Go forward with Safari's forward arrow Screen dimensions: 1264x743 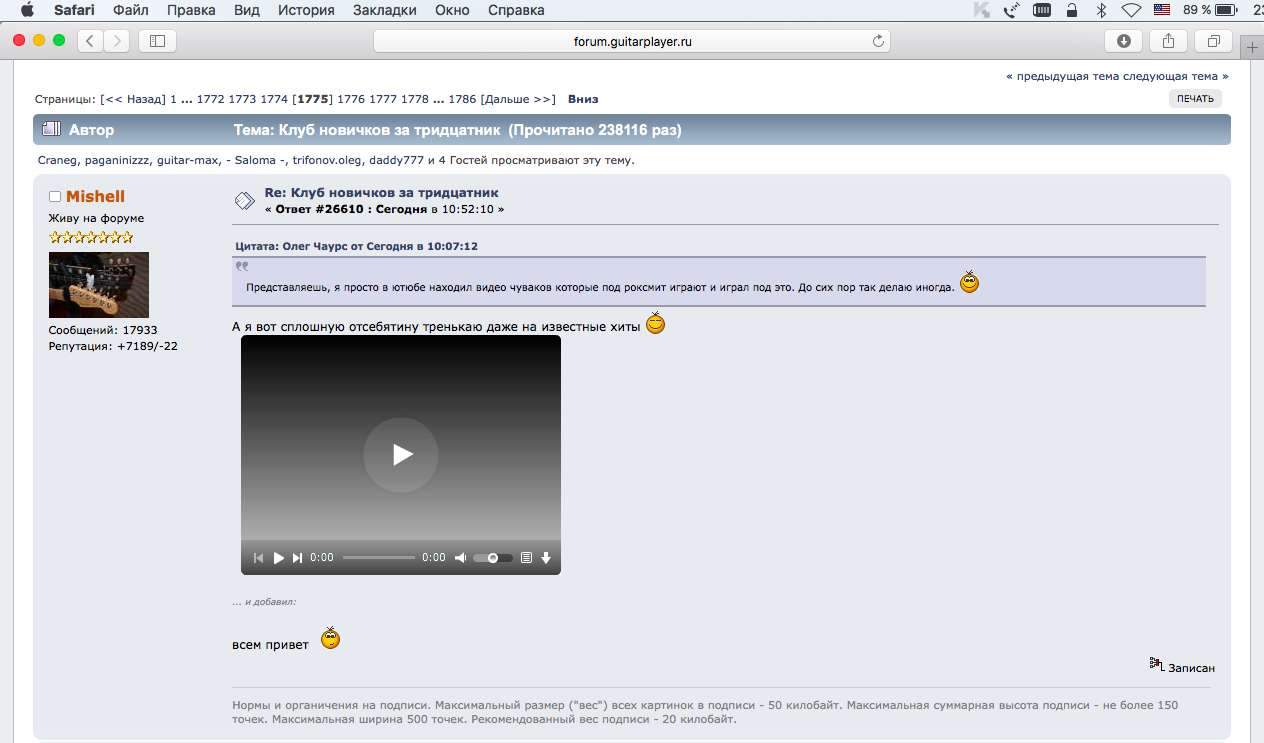(x=116, y=41)
